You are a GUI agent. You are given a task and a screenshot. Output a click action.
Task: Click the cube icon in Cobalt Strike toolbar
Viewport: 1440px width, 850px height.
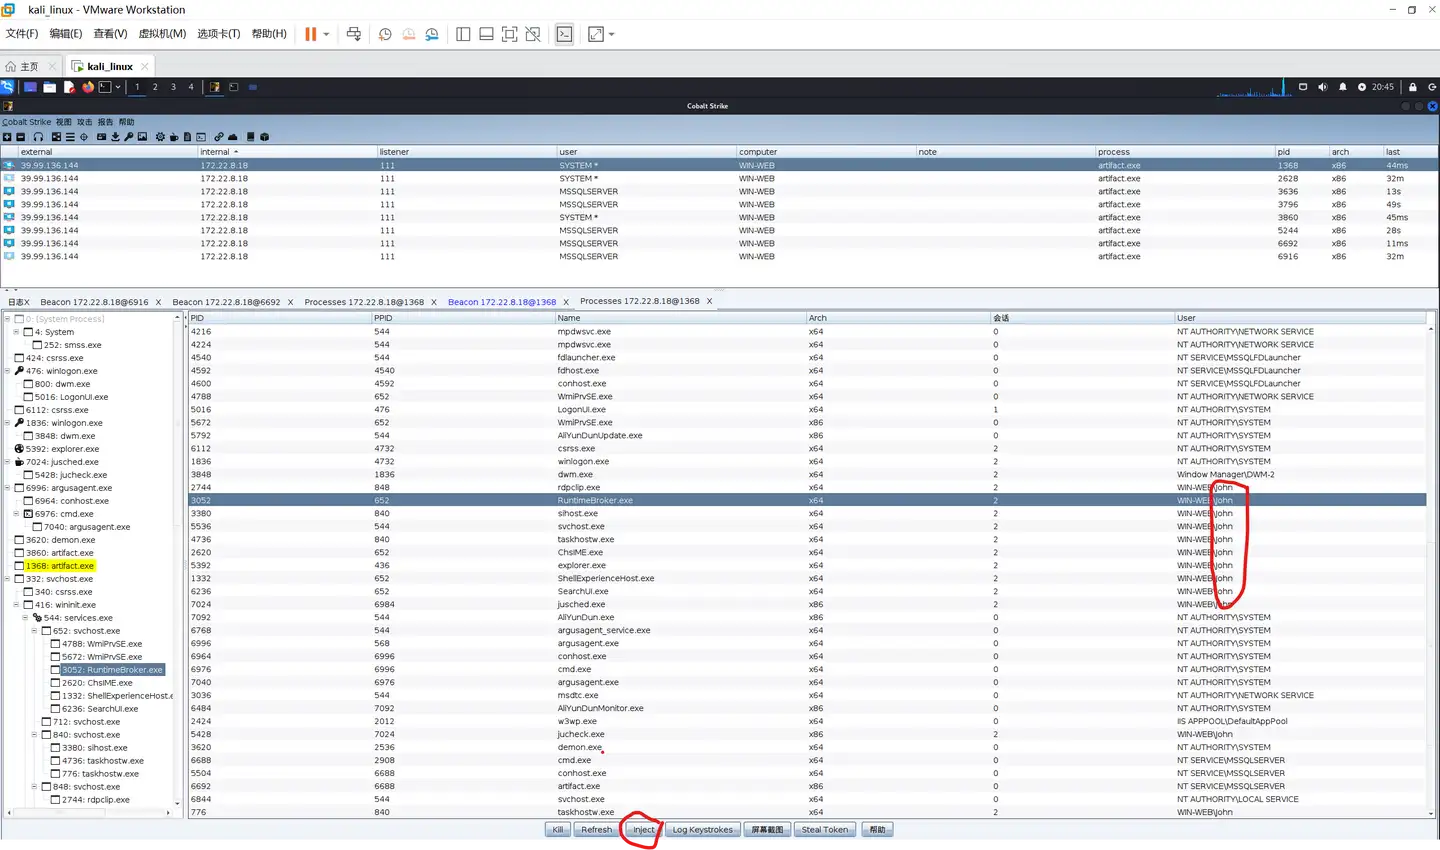[264, 137]
